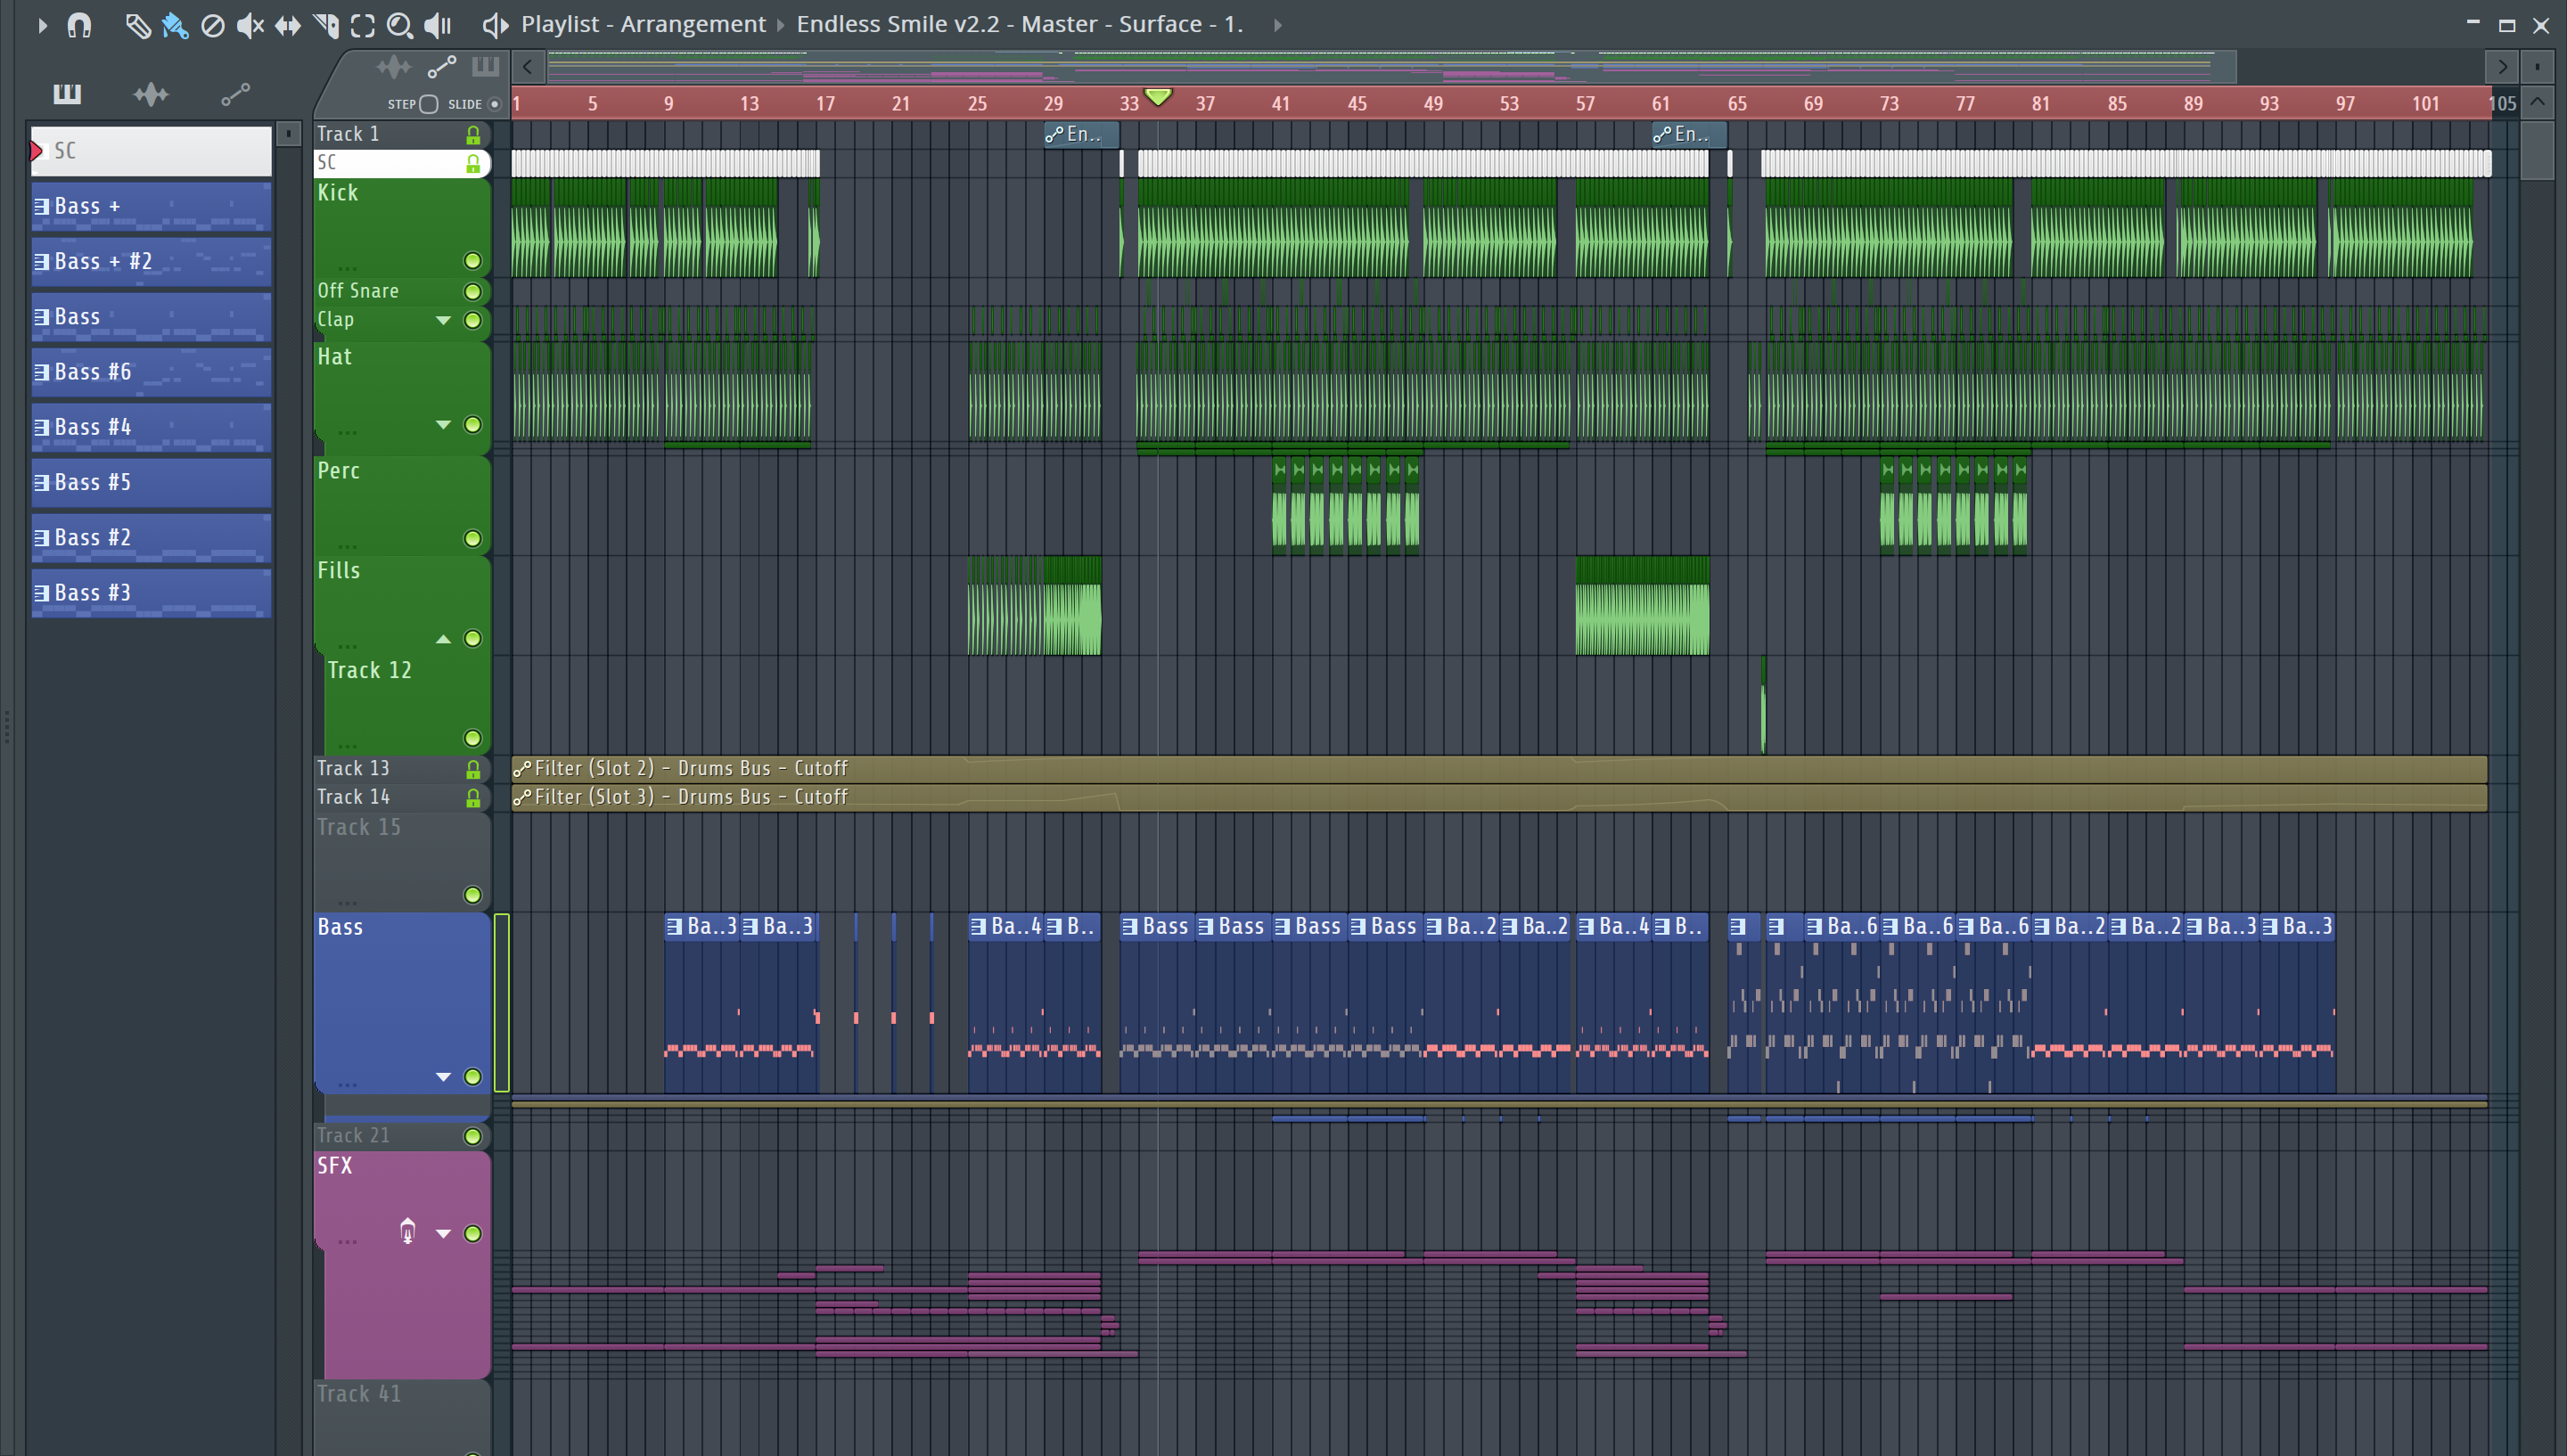
Task: Expand Clap track group arrow
Action: (443, 320)
